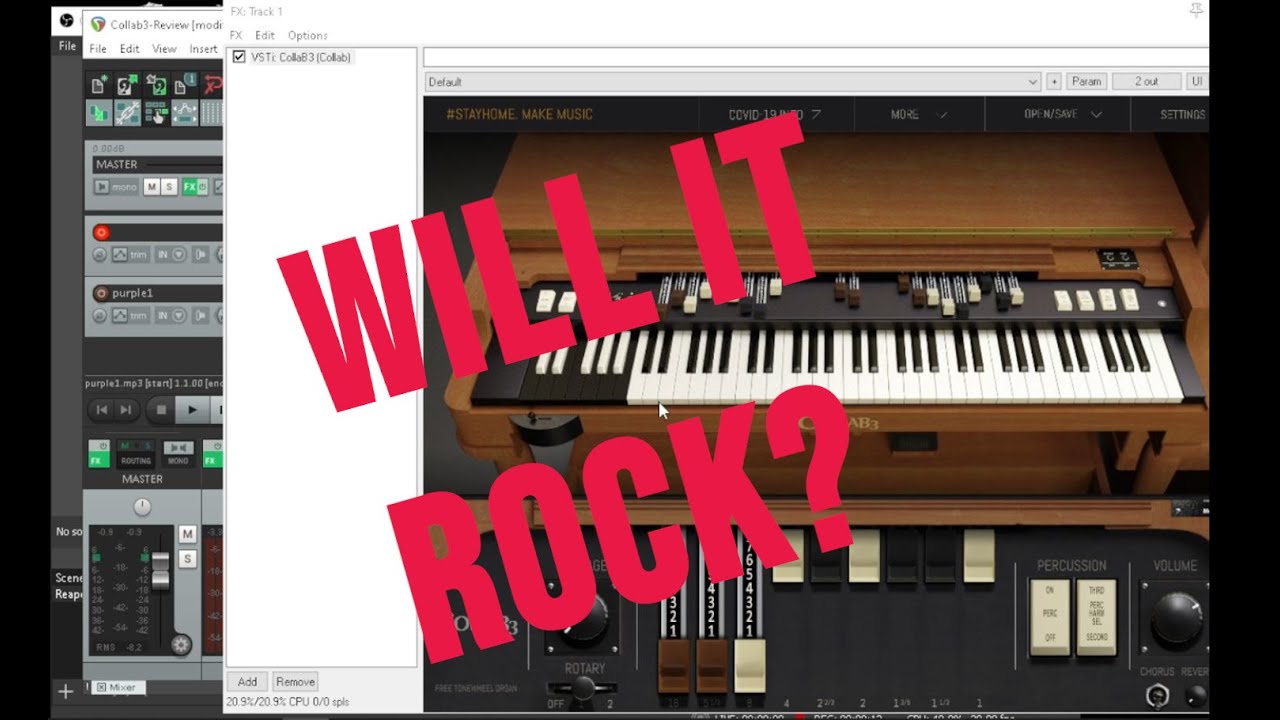This screenshot has width=1280, height=720.
Task: Arm the purple1 track for recording
Action: pyautogui.click(x=101, y=293)
